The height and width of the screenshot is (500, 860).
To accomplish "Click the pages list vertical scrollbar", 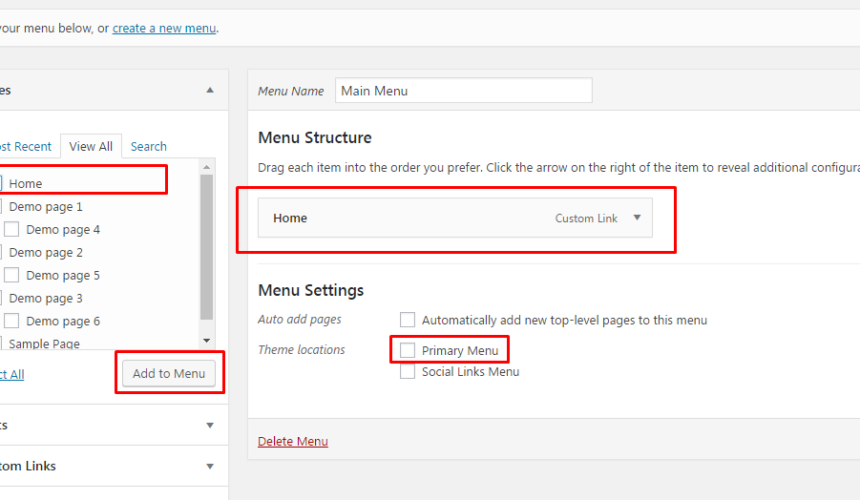I will tap(206, 247).
